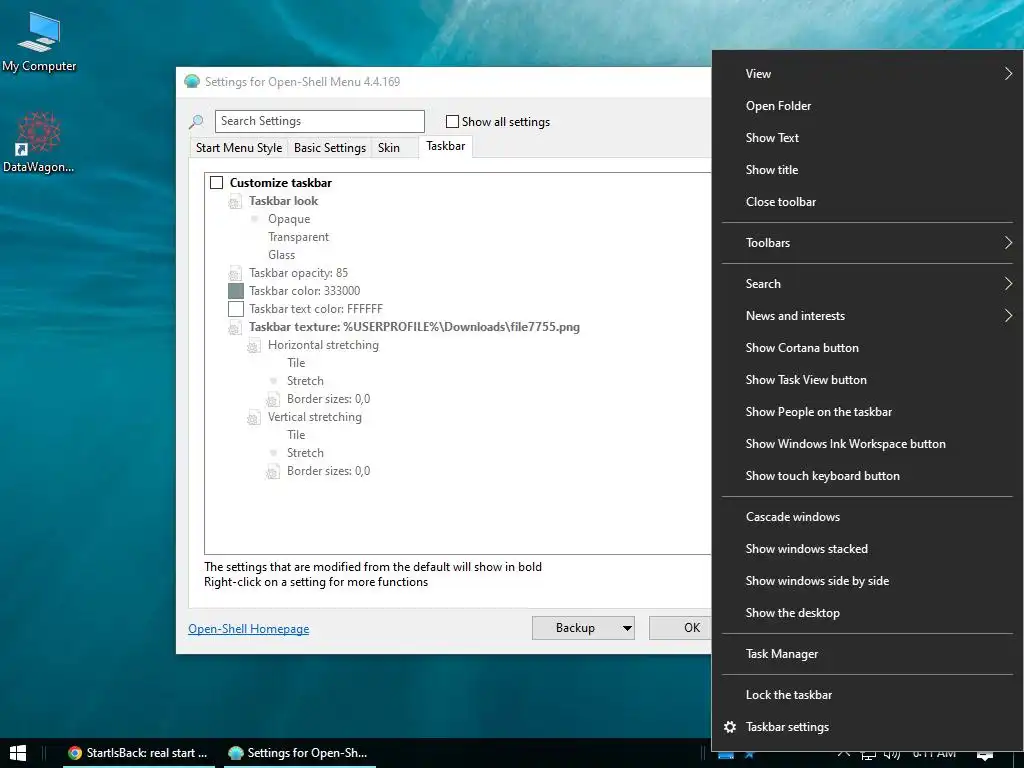Click the gear icon beside Taskbar settings

730,727
